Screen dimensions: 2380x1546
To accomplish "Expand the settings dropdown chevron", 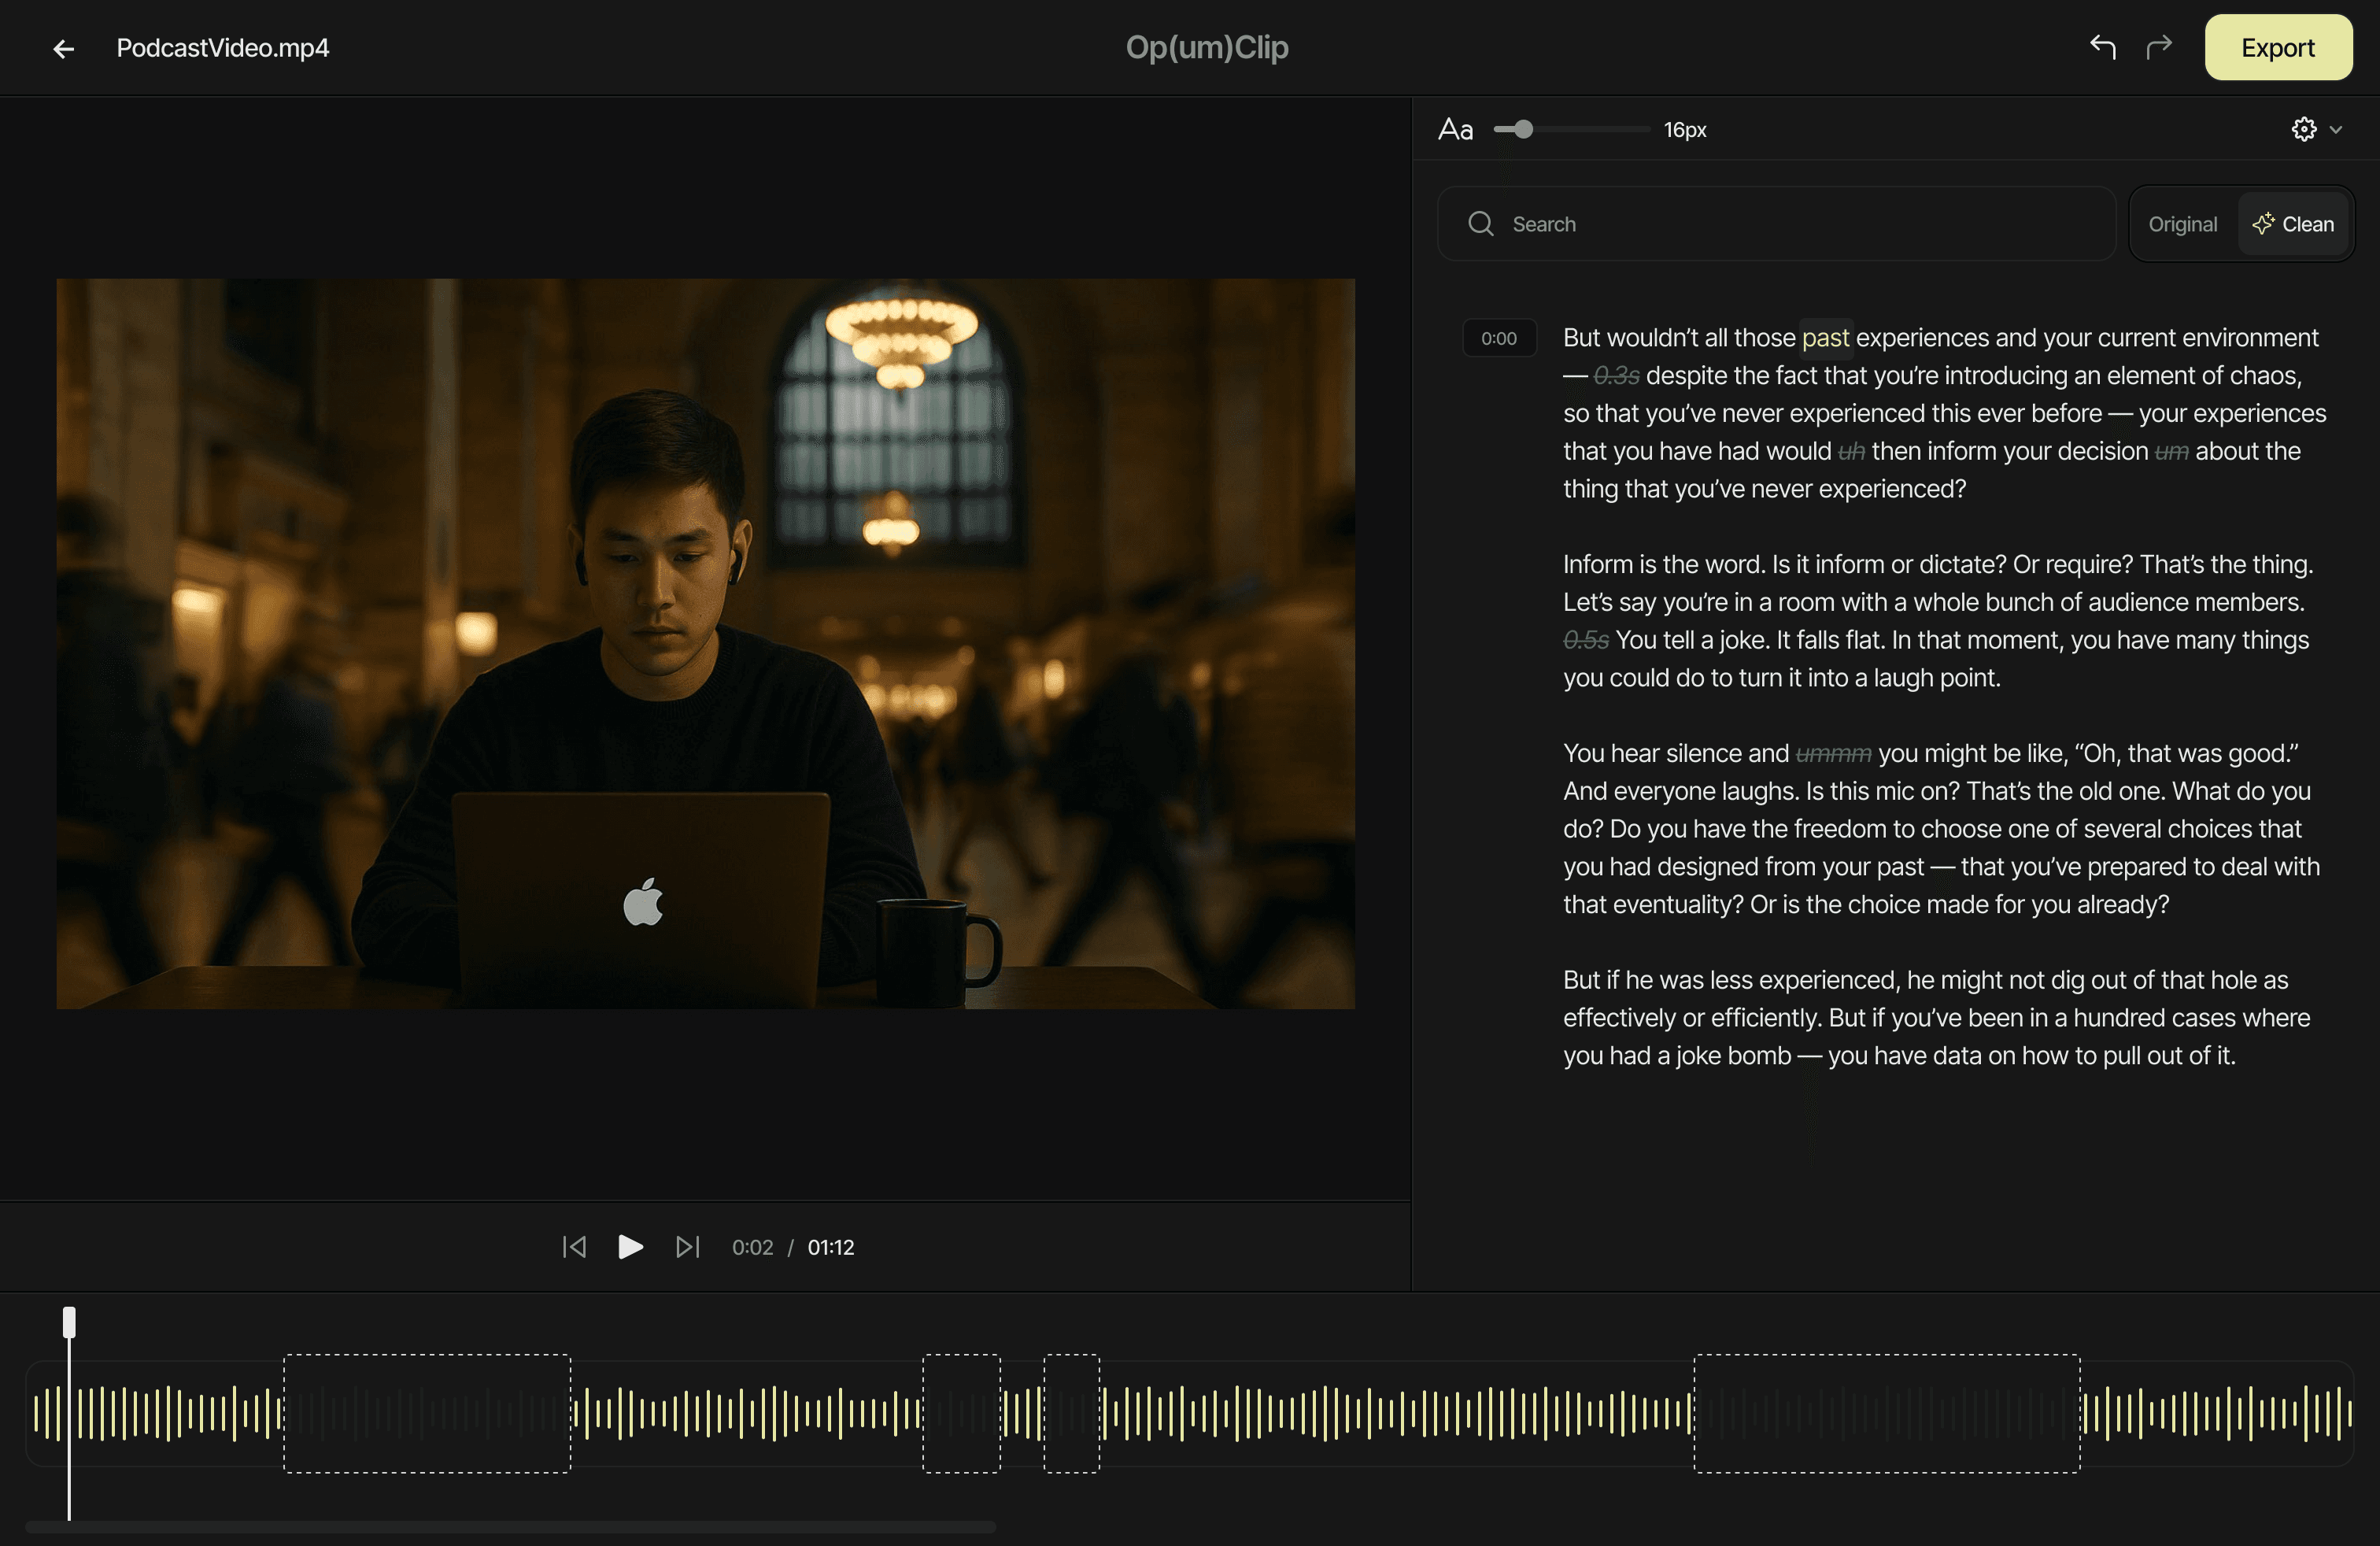I will coord(2336,130).
